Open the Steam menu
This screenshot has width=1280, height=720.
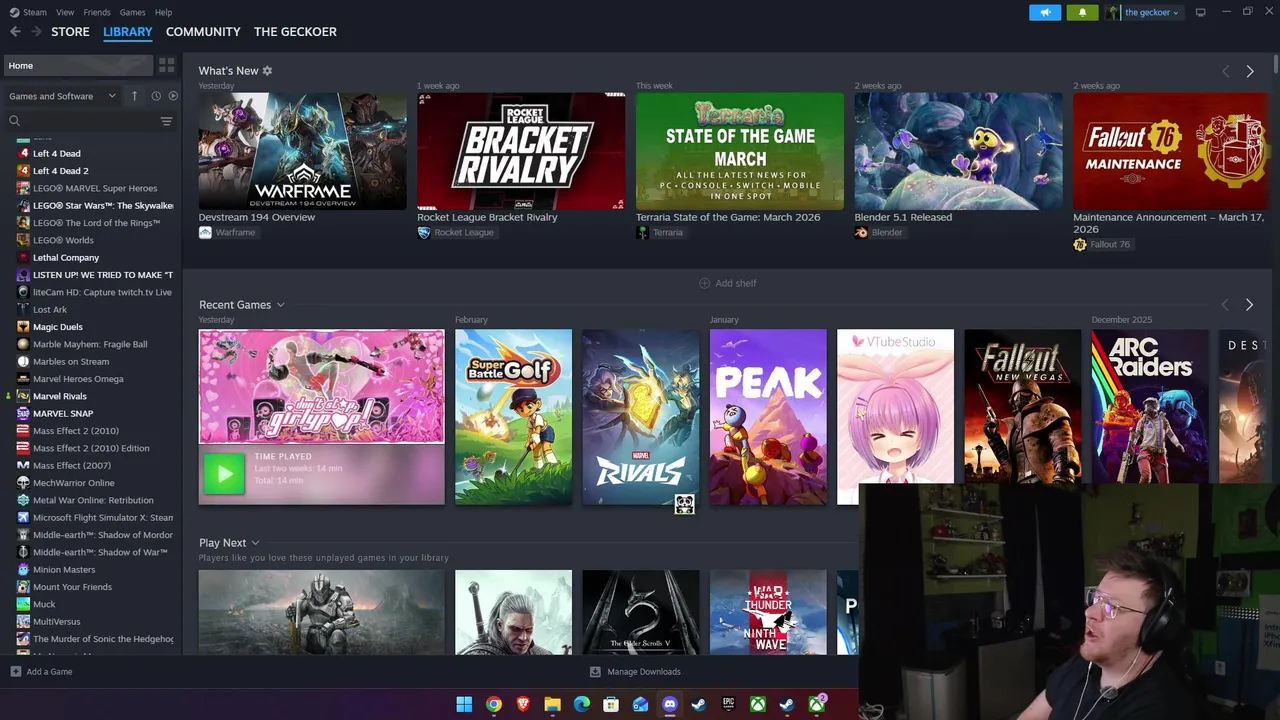point(35,12)
